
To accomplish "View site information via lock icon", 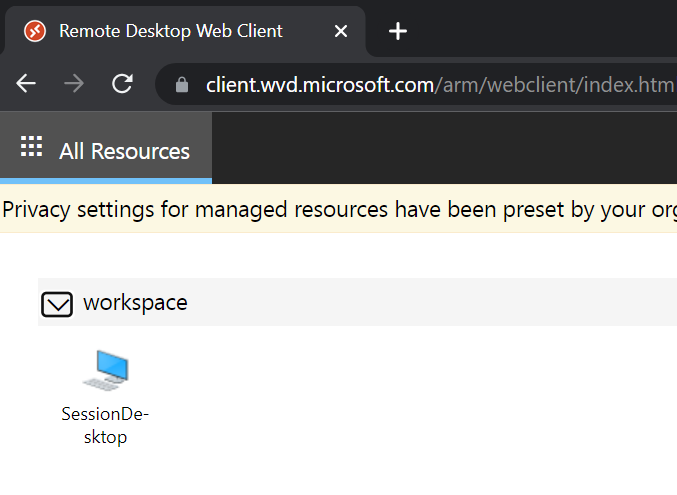I will (x=181, y=85).
